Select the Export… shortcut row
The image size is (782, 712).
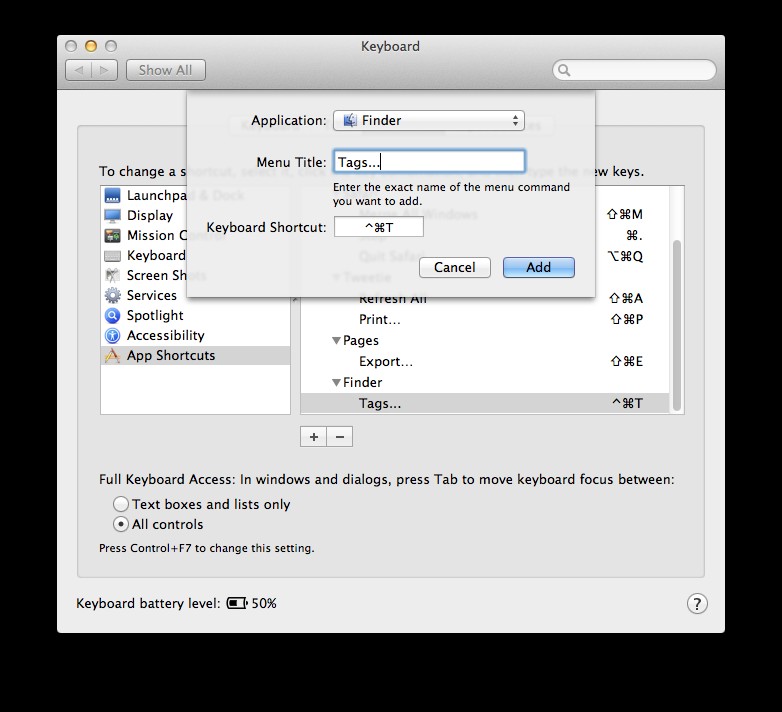tap(485, 361)
